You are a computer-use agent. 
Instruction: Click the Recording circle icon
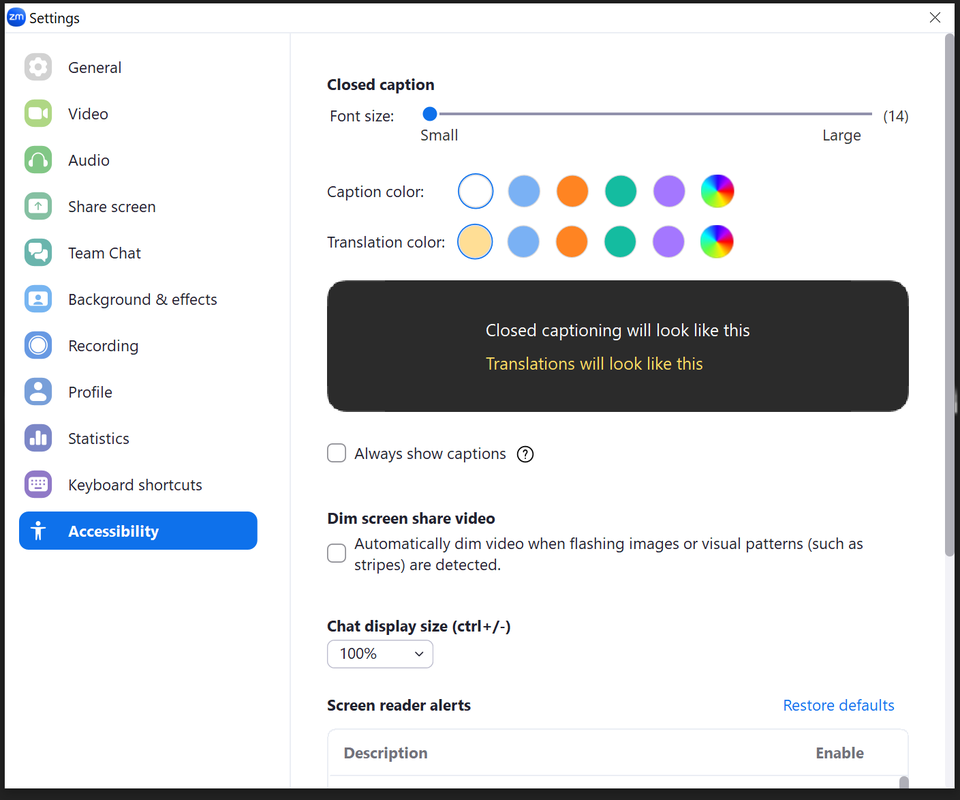(38, 346)
